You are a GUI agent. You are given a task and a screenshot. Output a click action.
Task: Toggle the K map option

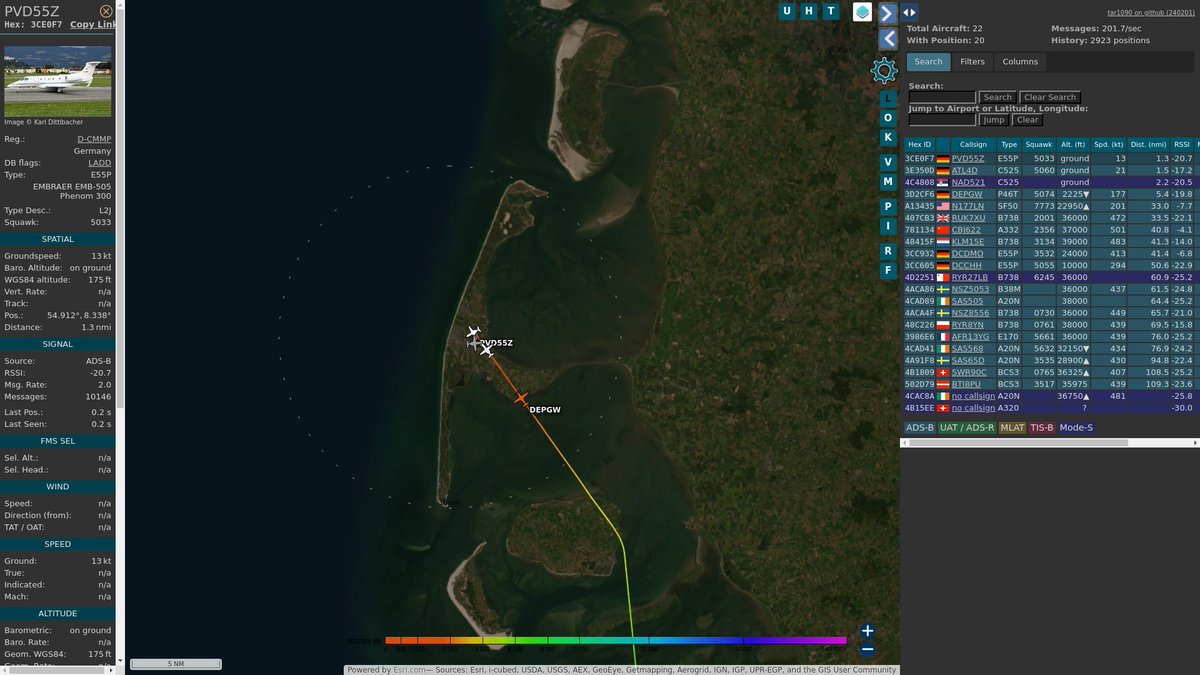[x=887, y=137]
